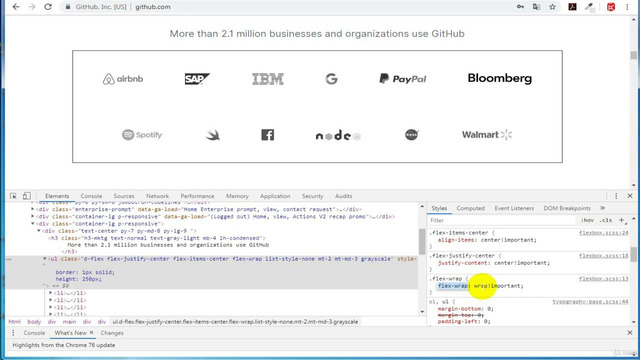Open the Event Listeners tab
Screen dimensions: 640x360
[514, 208]
